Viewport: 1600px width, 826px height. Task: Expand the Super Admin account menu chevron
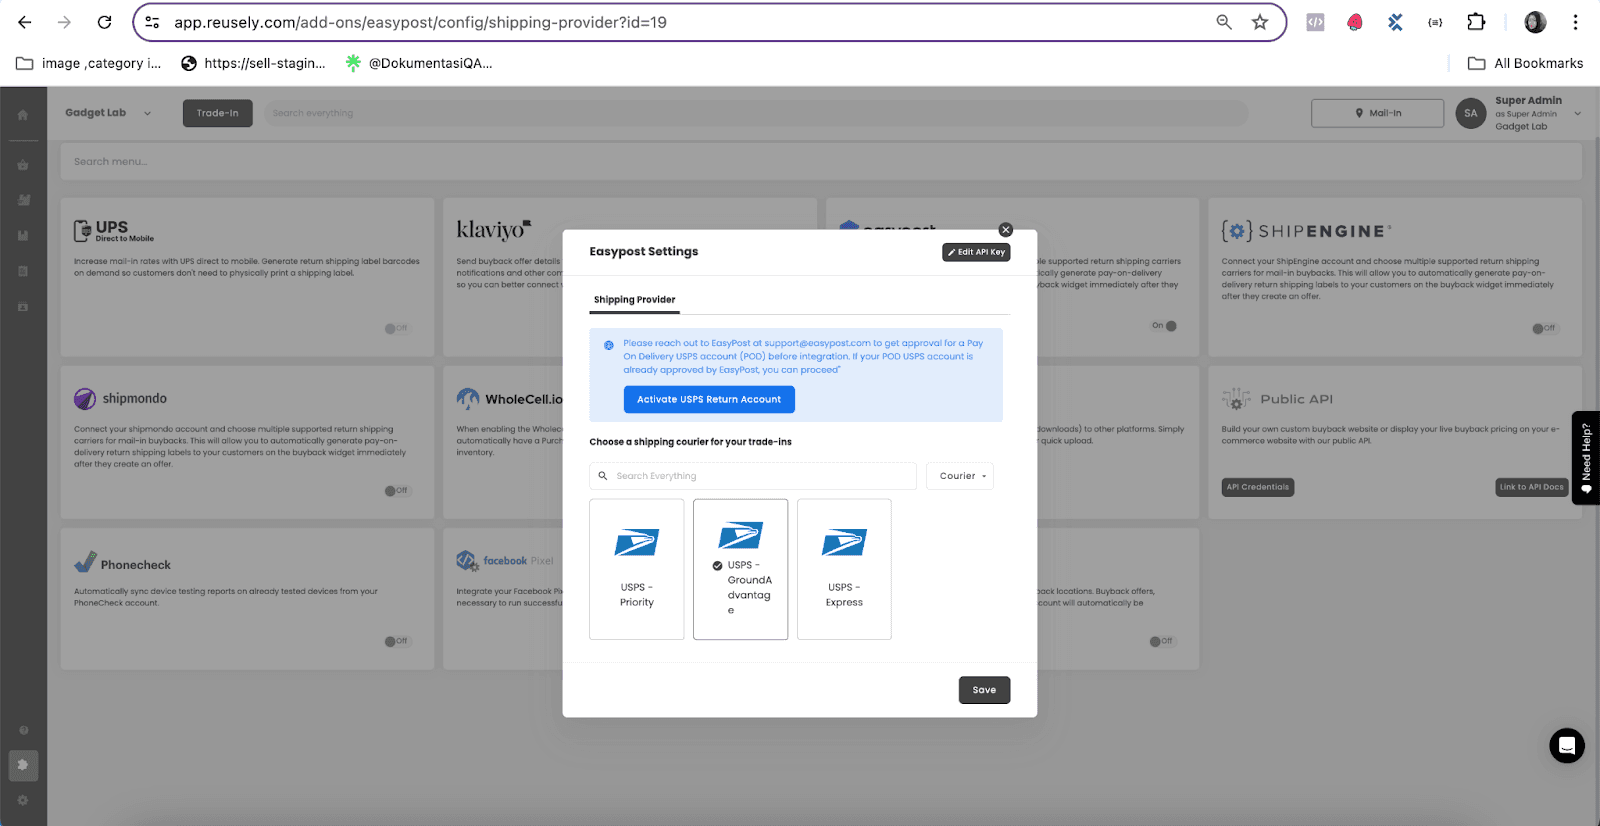(1578, 114)
